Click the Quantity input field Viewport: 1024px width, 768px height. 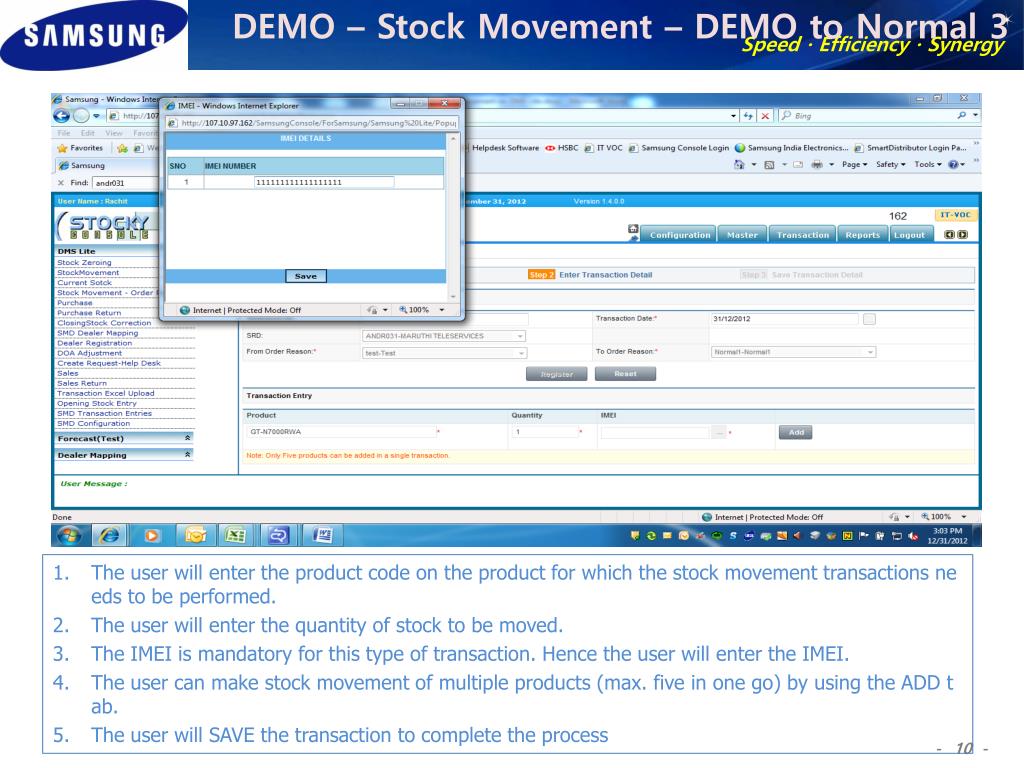coord(544,432)
